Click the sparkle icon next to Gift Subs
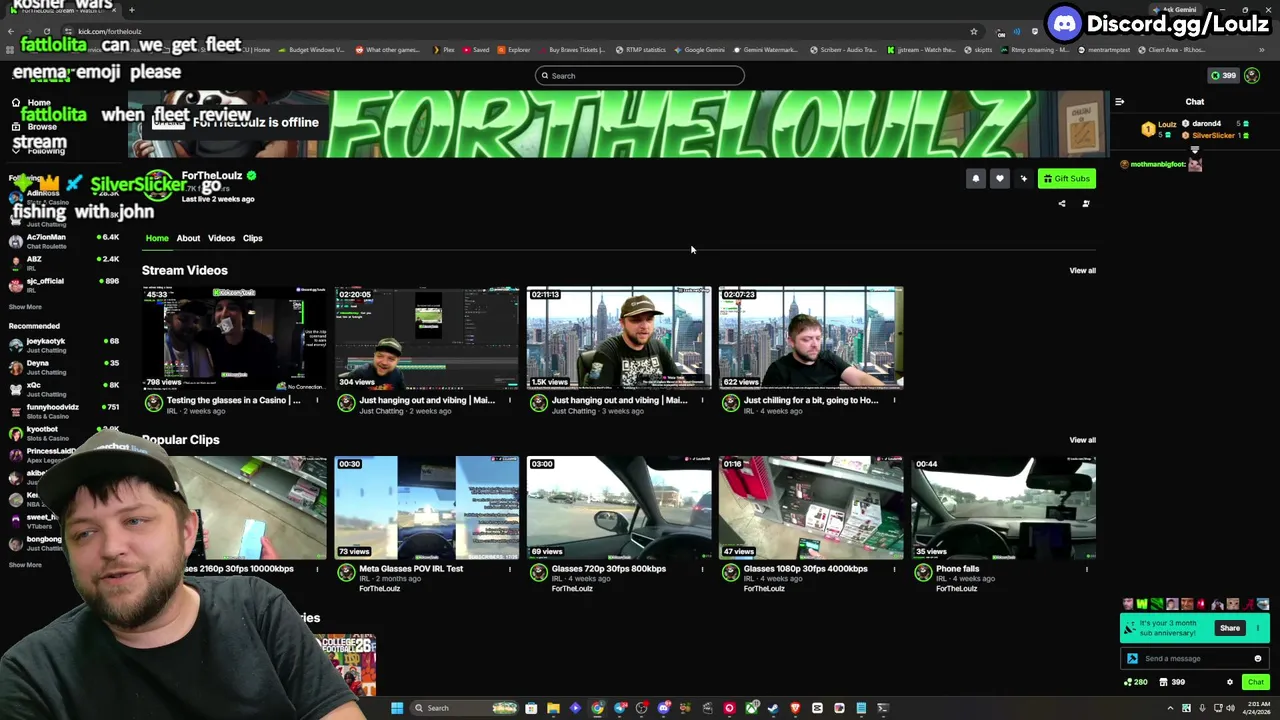 1023,179
